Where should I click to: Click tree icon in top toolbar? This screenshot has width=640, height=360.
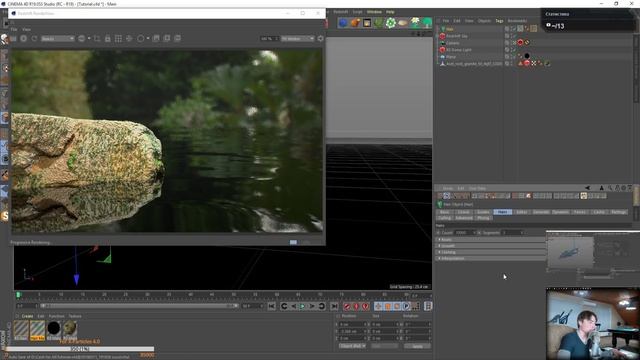pos(427,23)
